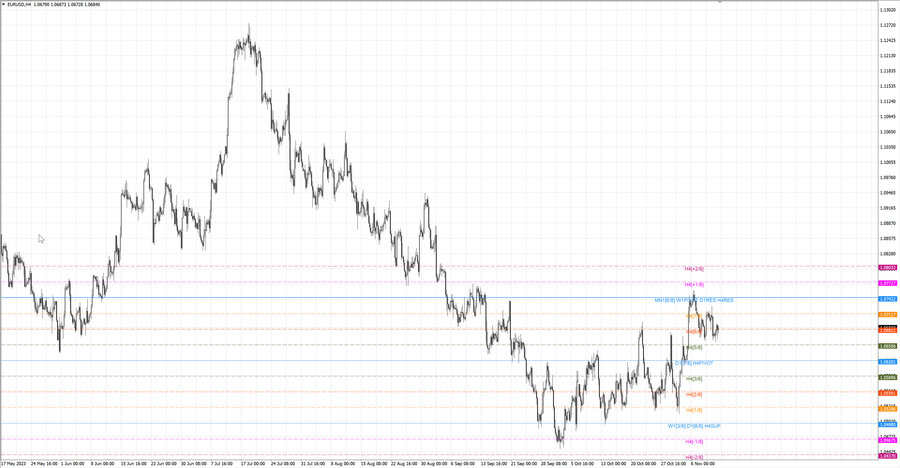Select the H4[2/8] level label
This screenshot has width=900, height=468.
click(694, 394)
